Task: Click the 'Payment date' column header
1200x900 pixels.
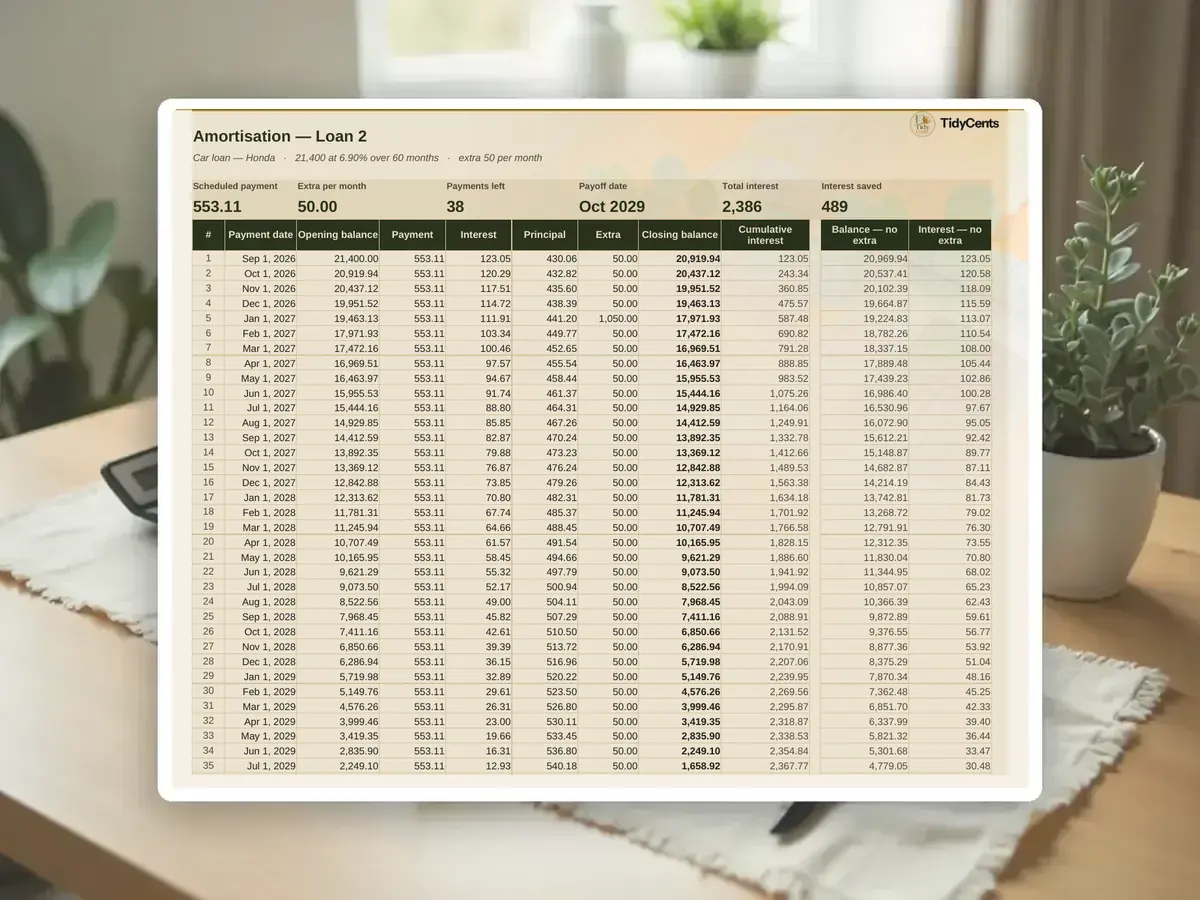Action: (x=260, y=235)
